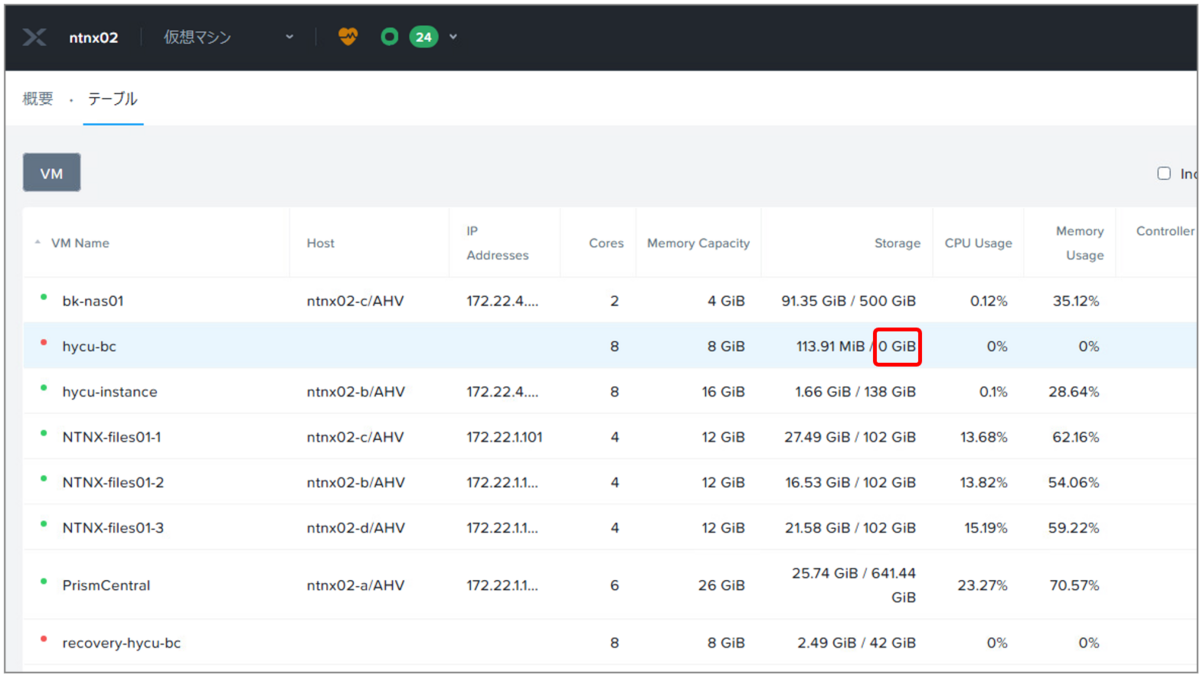The height and width of the screenshot is (675, 1200).
Task: Select the PrismCentral VM row
Action: 610,585
